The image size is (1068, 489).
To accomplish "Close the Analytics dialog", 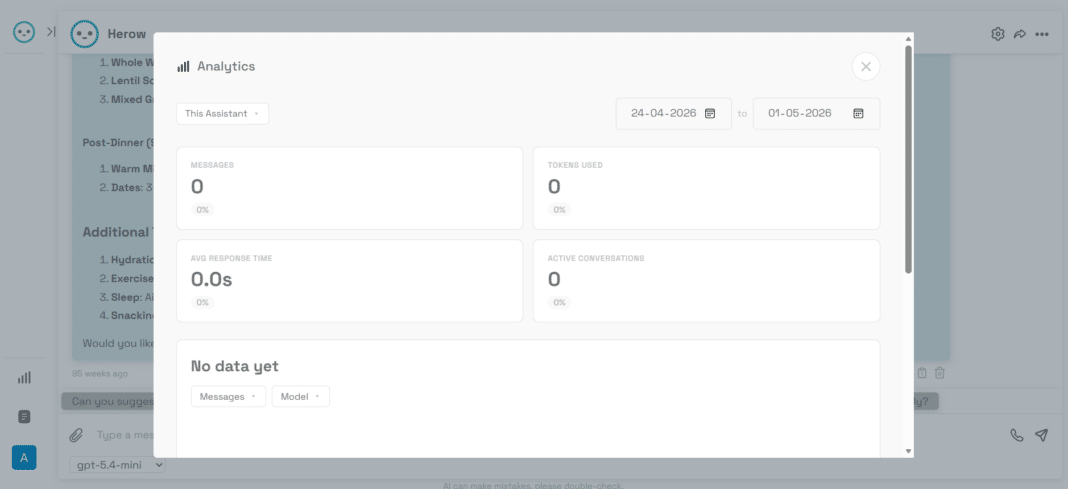I will tap(866, 67).
